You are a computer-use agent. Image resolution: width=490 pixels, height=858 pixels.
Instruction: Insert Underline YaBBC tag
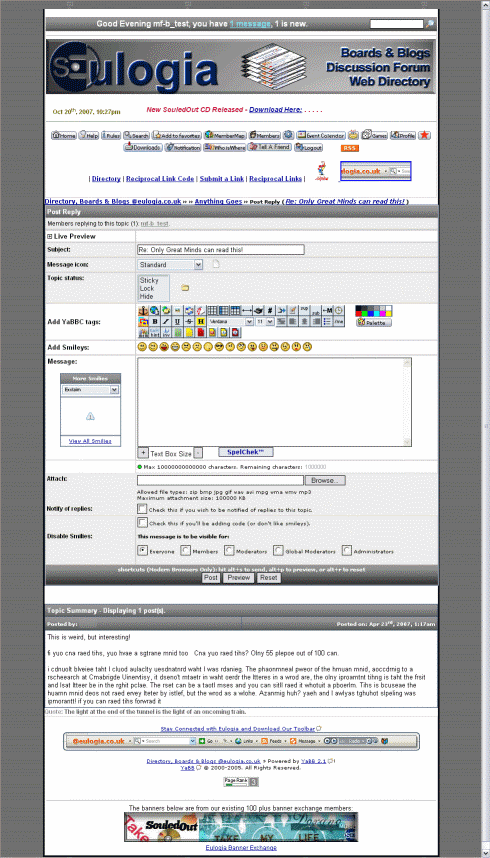[177, 321]
